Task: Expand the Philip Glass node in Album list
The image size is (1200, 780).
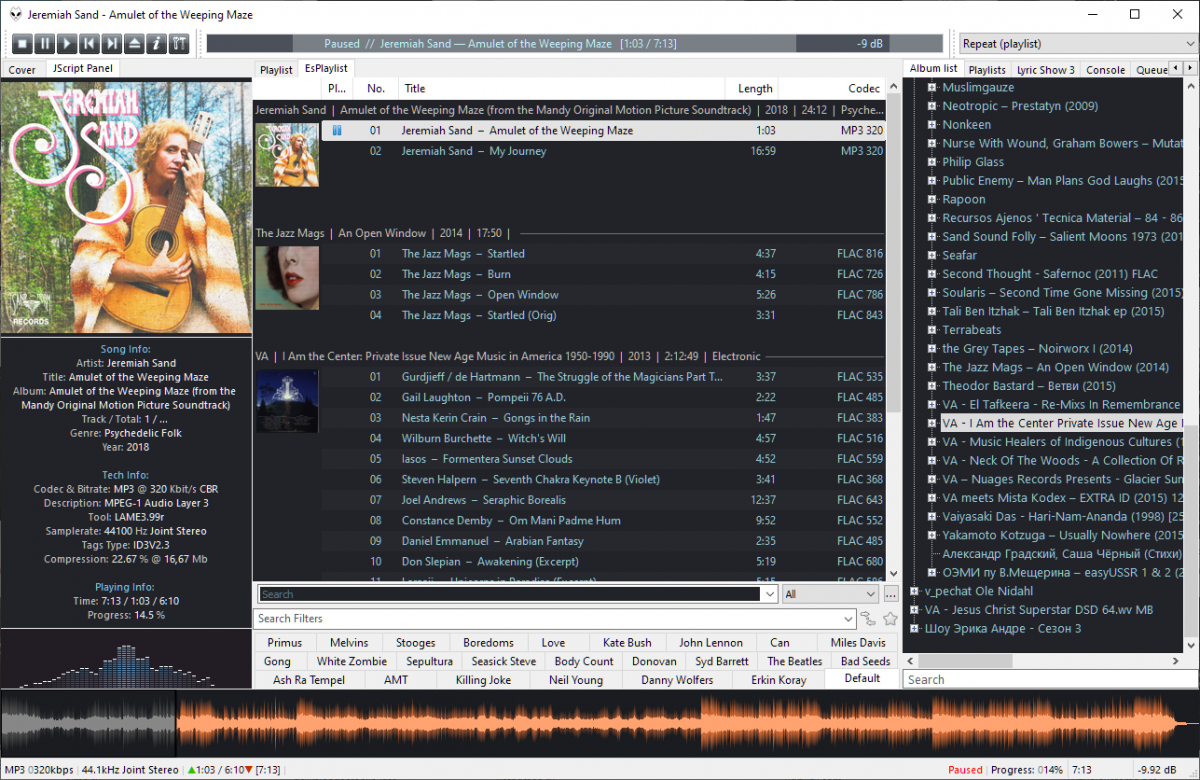Action: point(931,162)
